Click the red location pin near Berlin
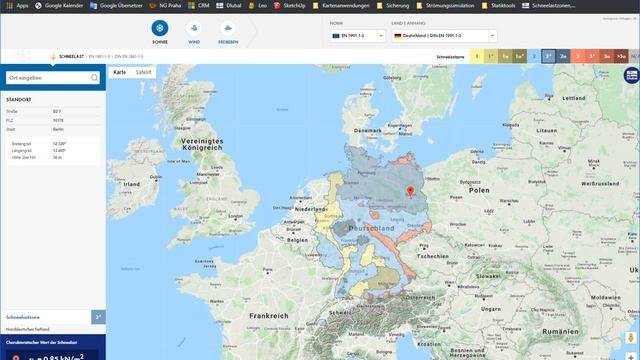Image resolution: width=640 pixels, height=360 pixels. [410, 192]
